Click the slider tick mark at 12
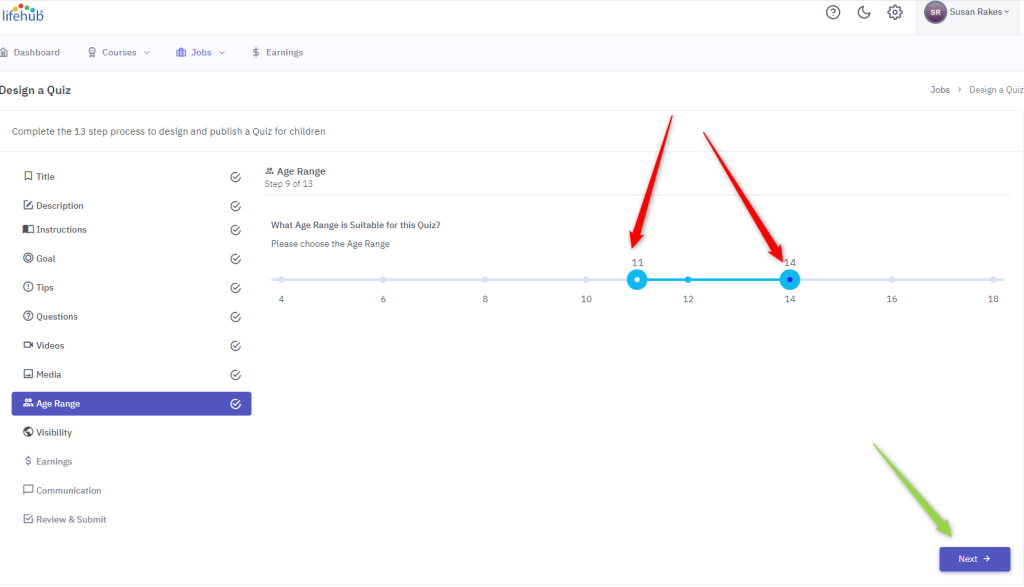This screenshot has height=587, width=1024. coord(688,279)
